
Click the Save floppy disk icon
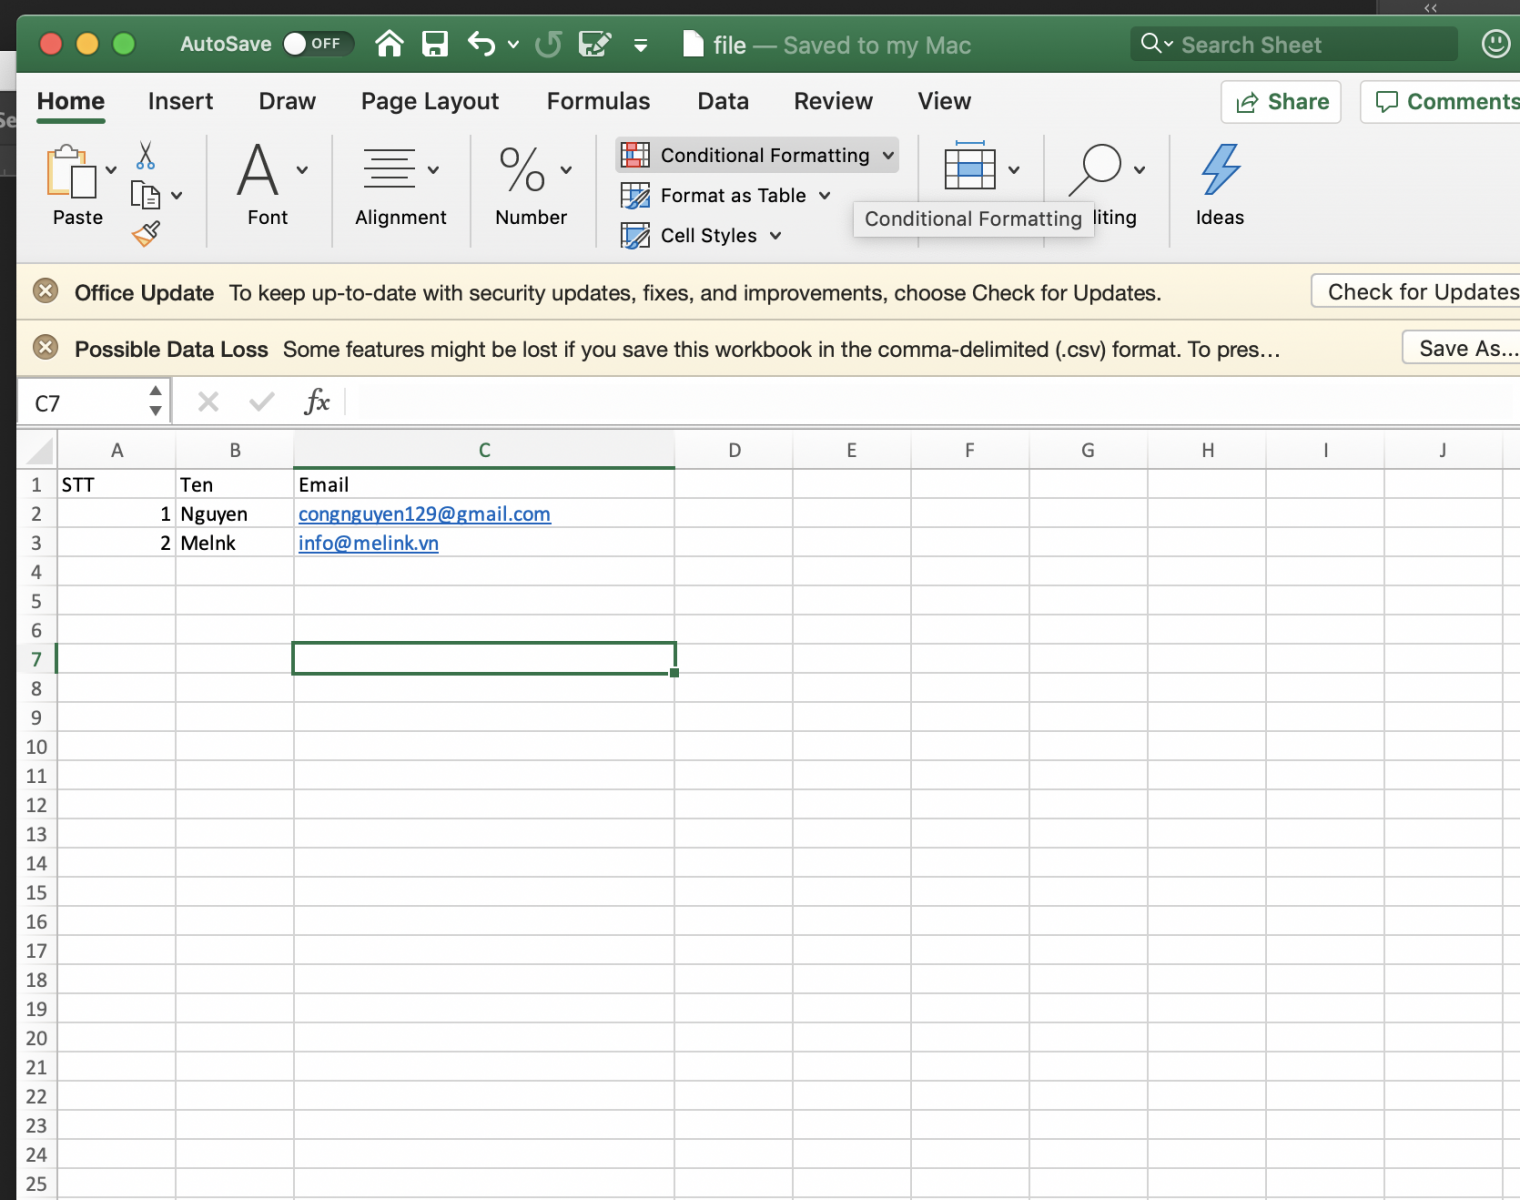pos(435,44)
